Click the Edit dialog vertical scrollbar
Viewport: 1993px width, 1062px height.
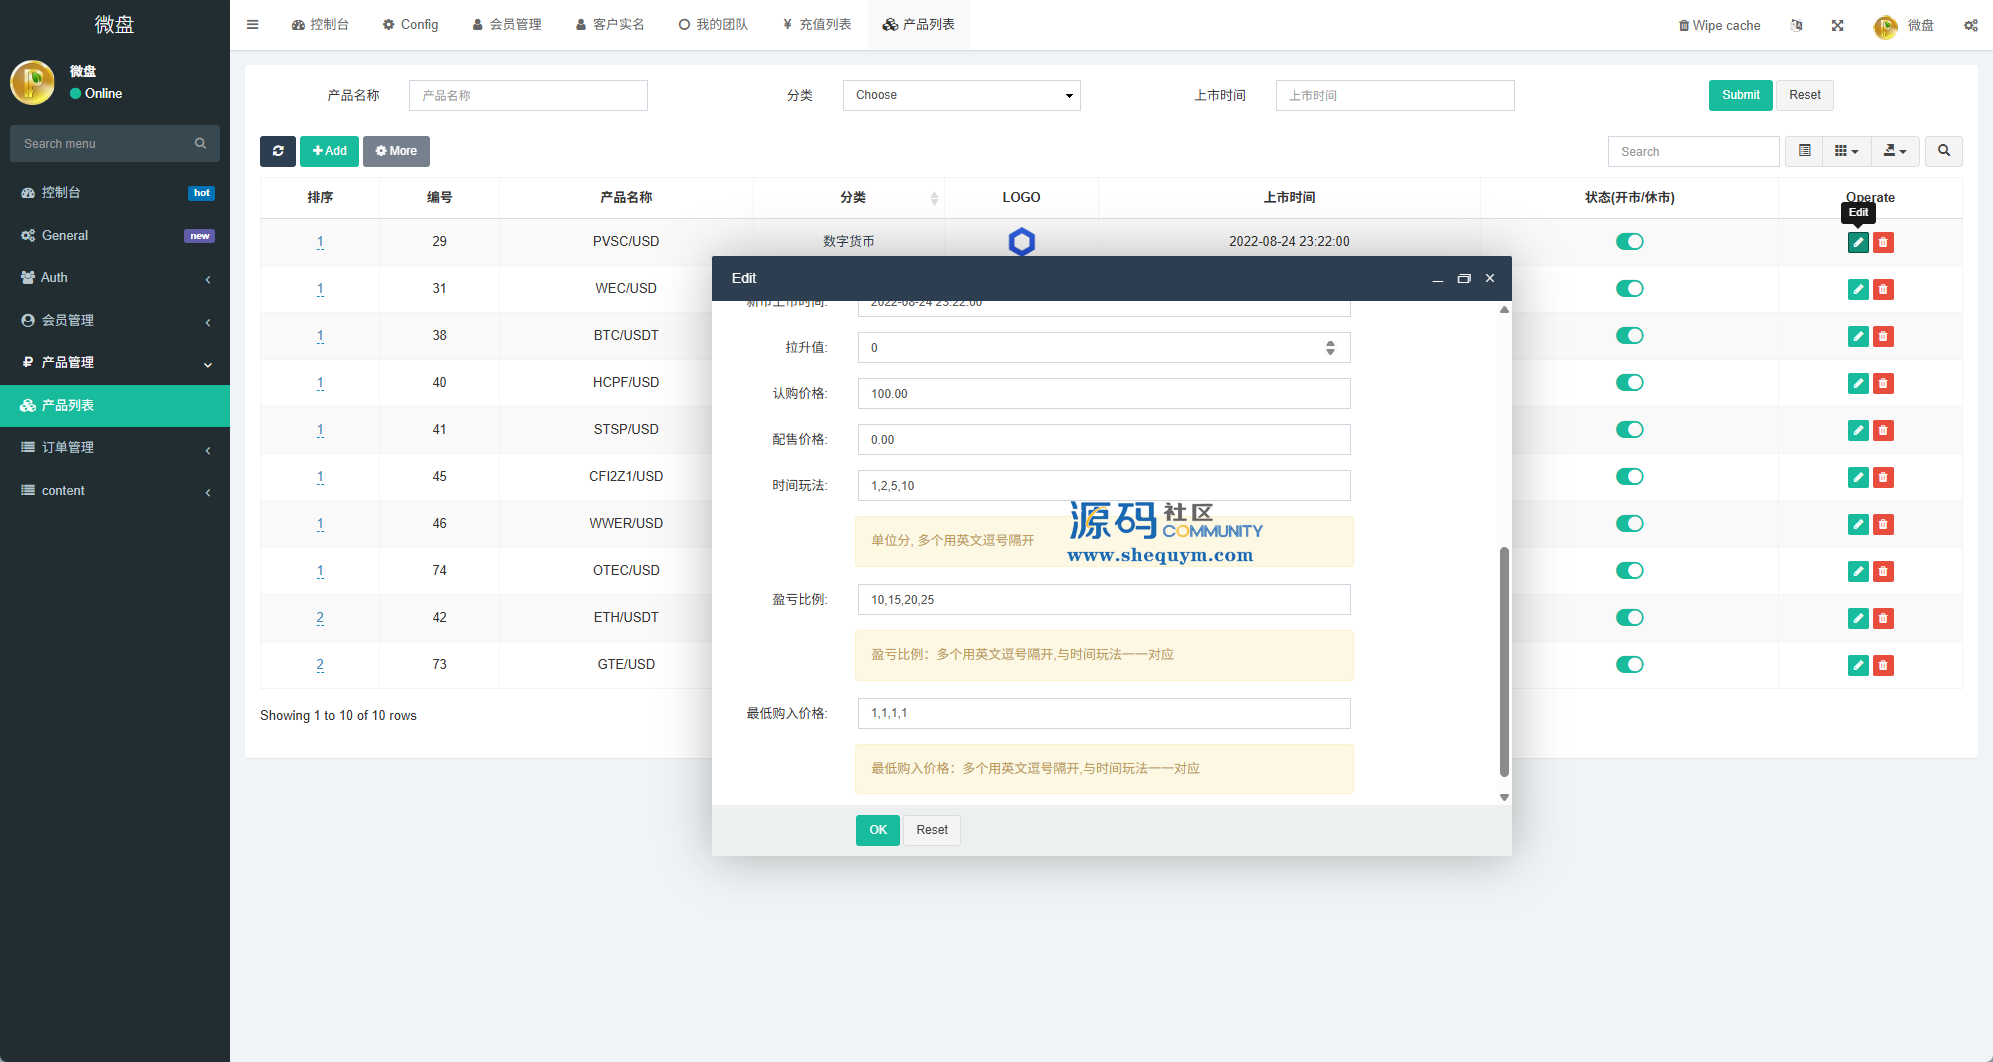[x=1504, y=660]
